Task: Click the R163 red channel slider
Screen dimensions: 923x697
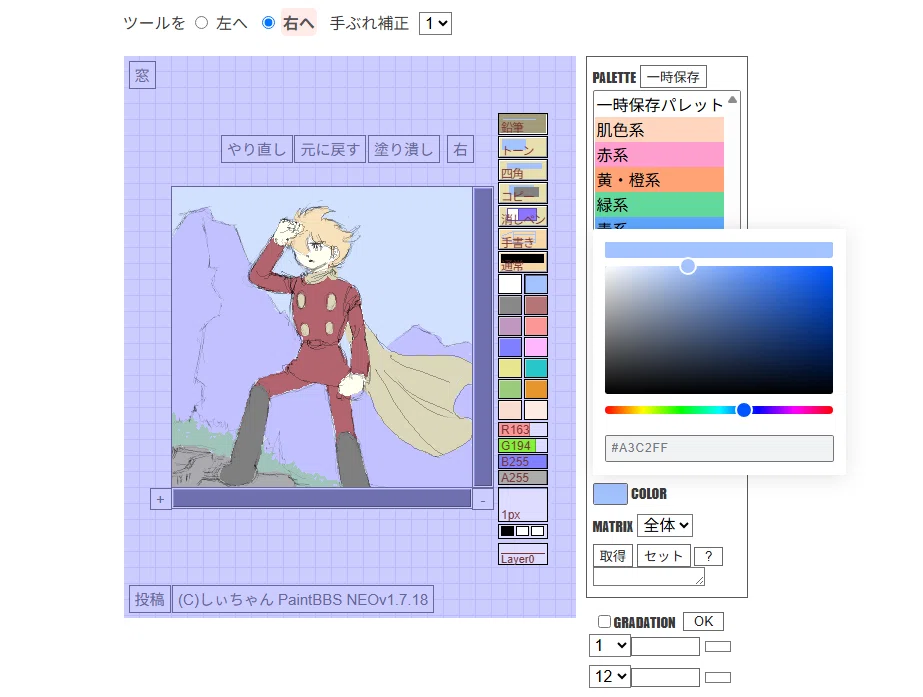Action: pos(523,430)
